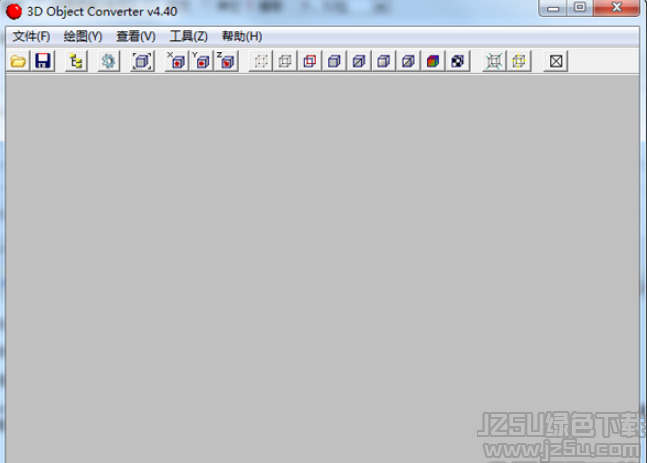The height and width of the screenshot is (463, 647).
Task: Rotate around Y axis icon
Action: click(201, 61)
